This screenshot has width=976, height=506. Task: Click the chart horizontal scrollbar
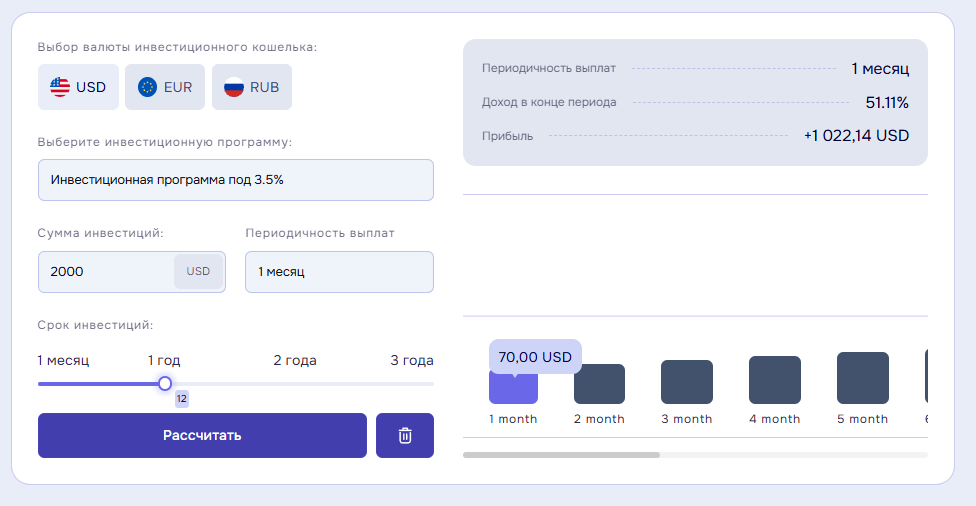coord(561,455)
